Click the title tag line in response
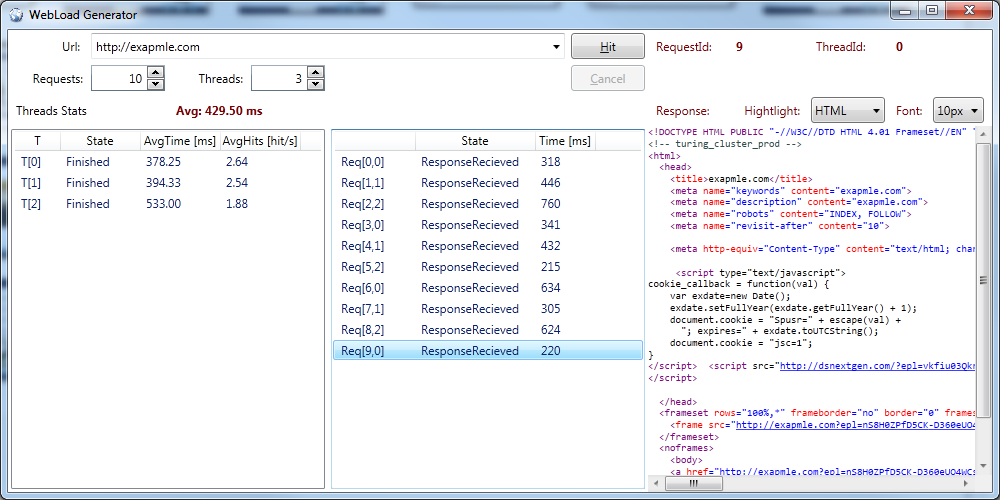This screenshot has width=1000, height=500. [x=741, y=179]
